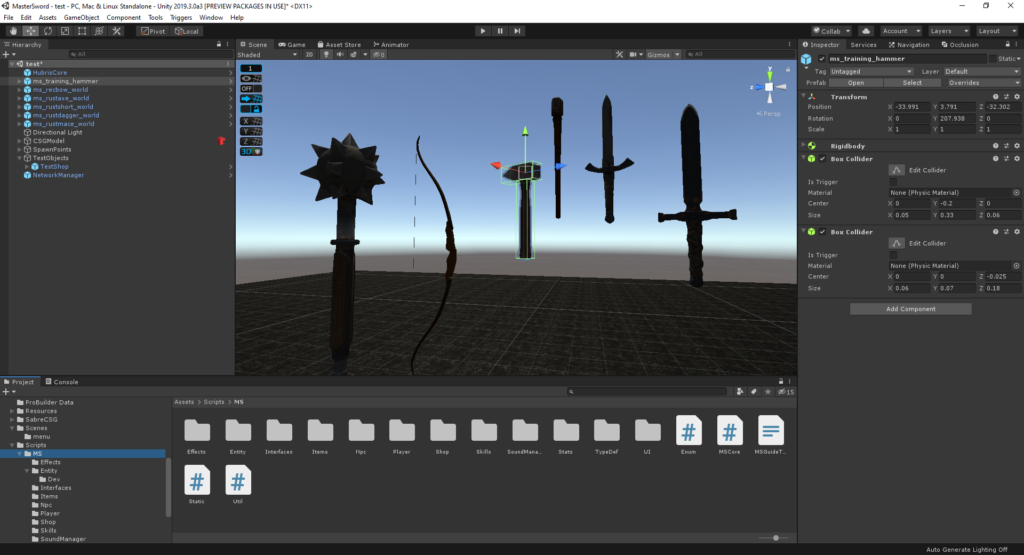Toggle Is Trigger on second Box Collider
This screenshot has width=1024, height=555.
[893, 255]
